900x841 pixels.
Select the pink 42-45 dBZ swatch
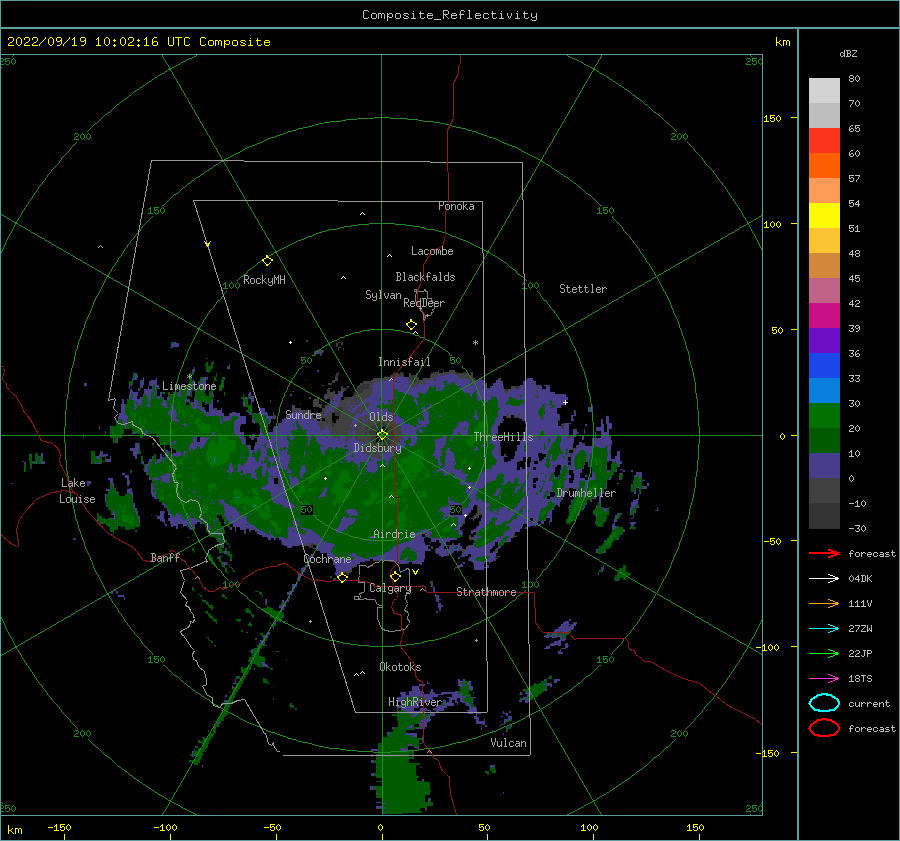point(824,291)
